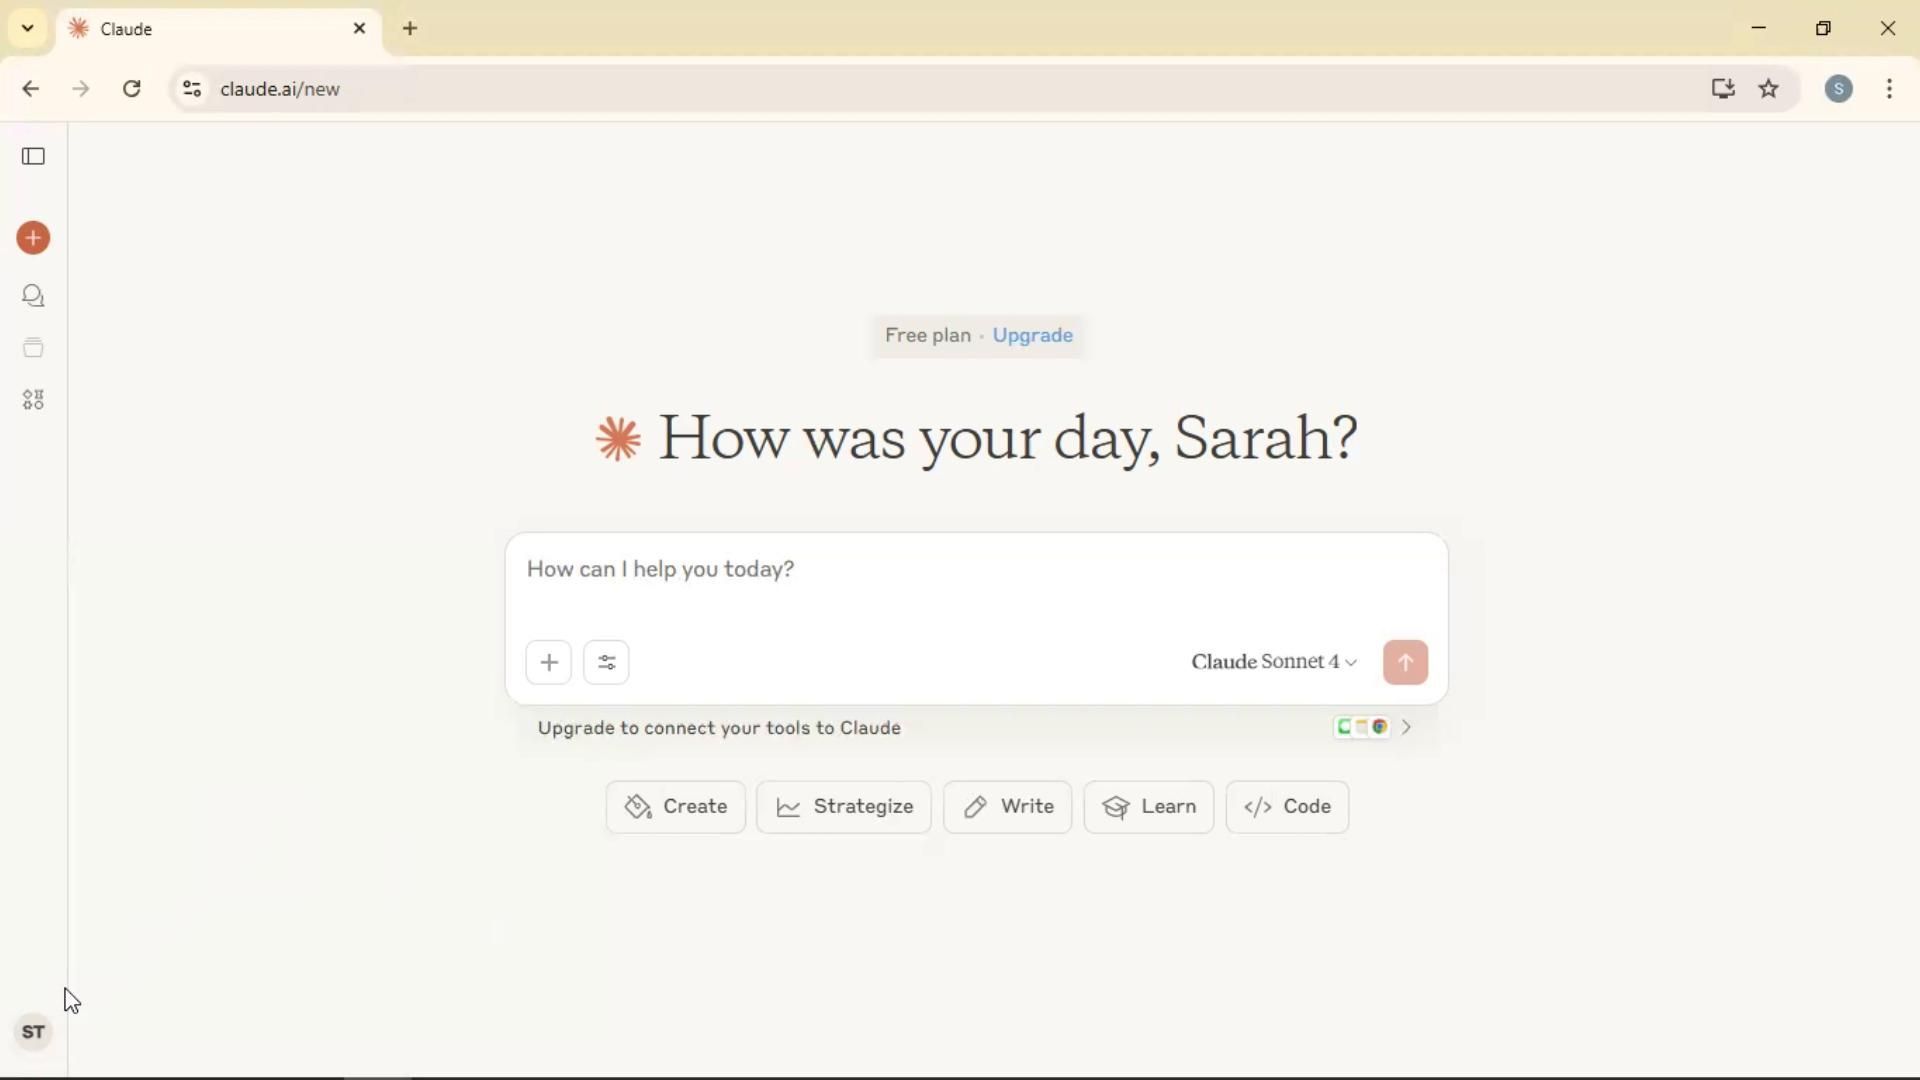1920x1080 pixels.
Task: Open the Projects icon in sidebar
Action: click(x=33, y=348)
